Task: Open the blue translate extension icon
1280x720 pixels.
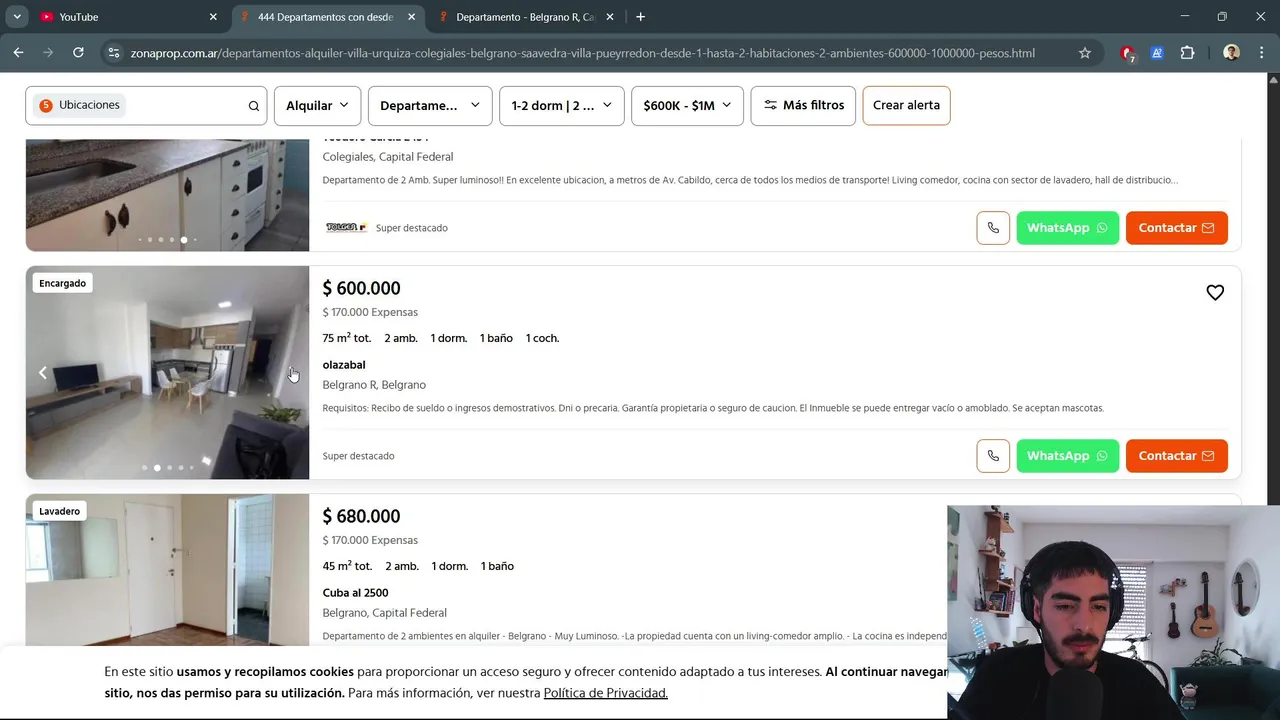Action: coord(1157,53)
